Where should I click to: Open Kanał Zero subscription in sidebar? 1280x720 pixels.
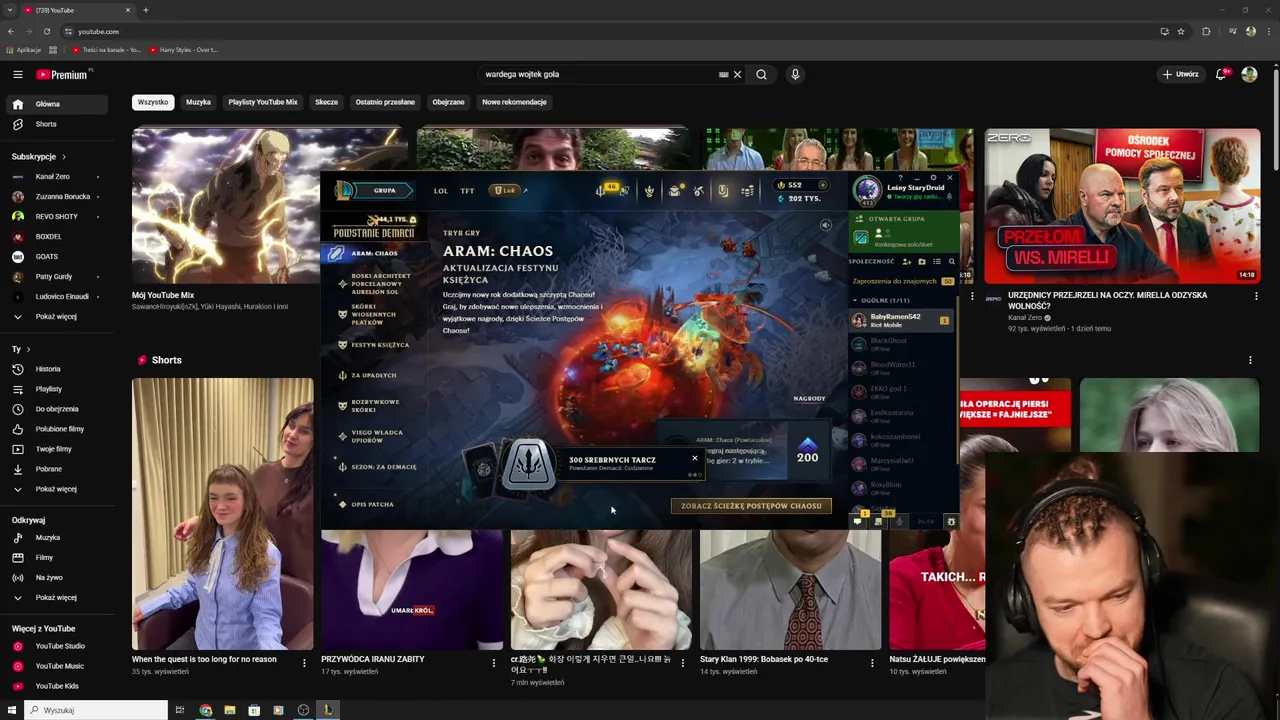point(54,177)
